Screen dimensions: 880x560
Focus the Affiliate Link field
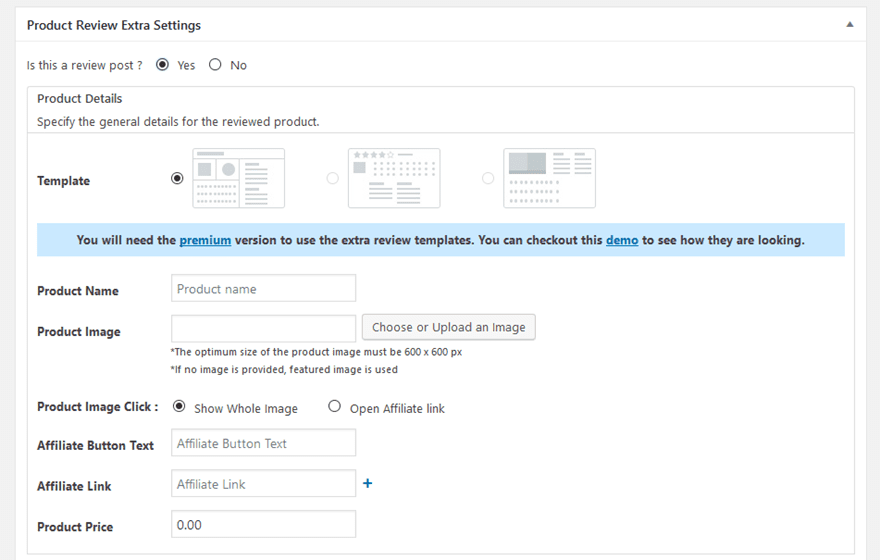click(x=263, y=484)
